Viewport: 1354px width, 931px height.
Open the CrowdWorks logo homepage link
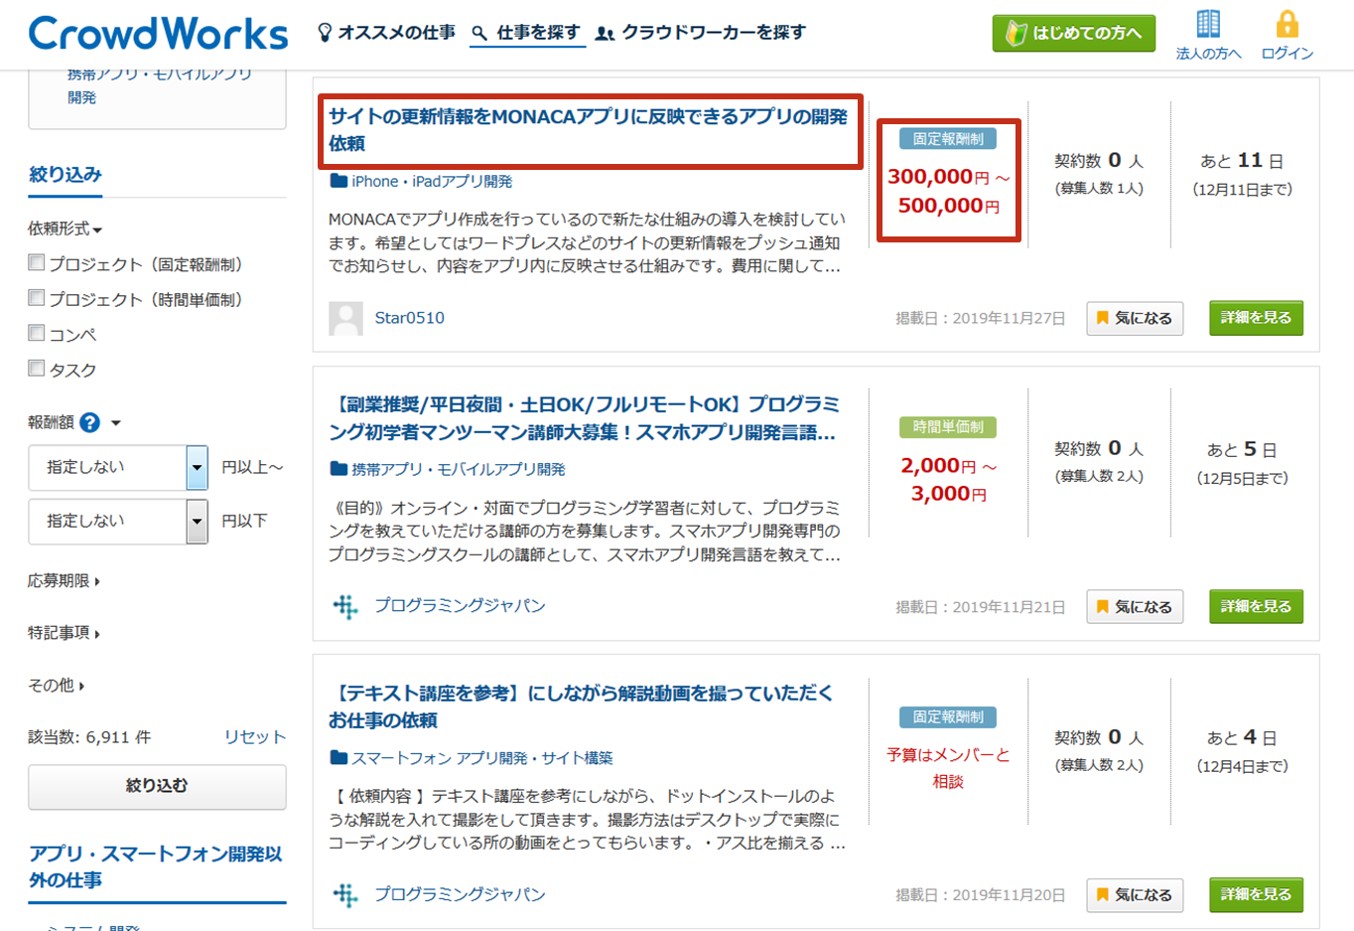pos(158,33)
